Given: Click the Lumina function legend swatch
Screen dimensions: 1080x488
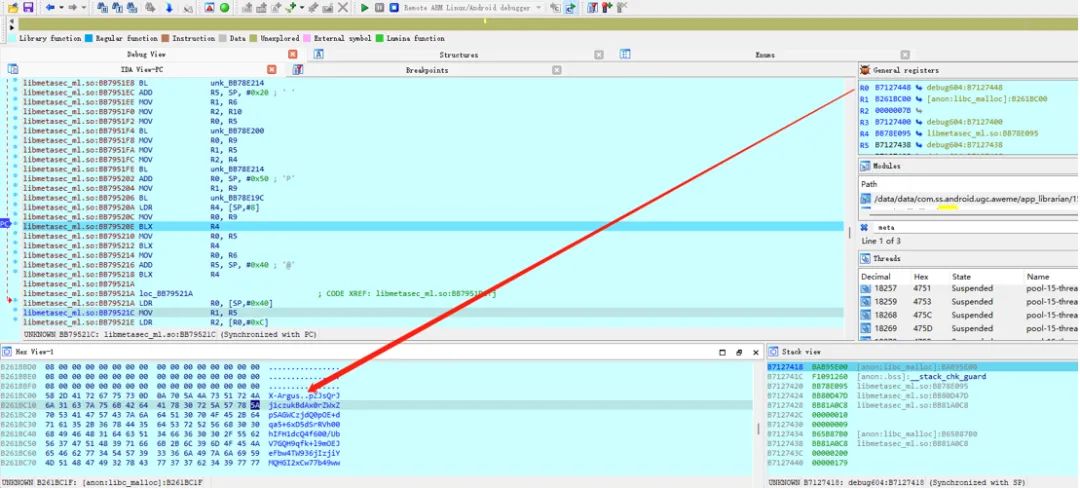Looking at the screenshot, I should (380, 39).
